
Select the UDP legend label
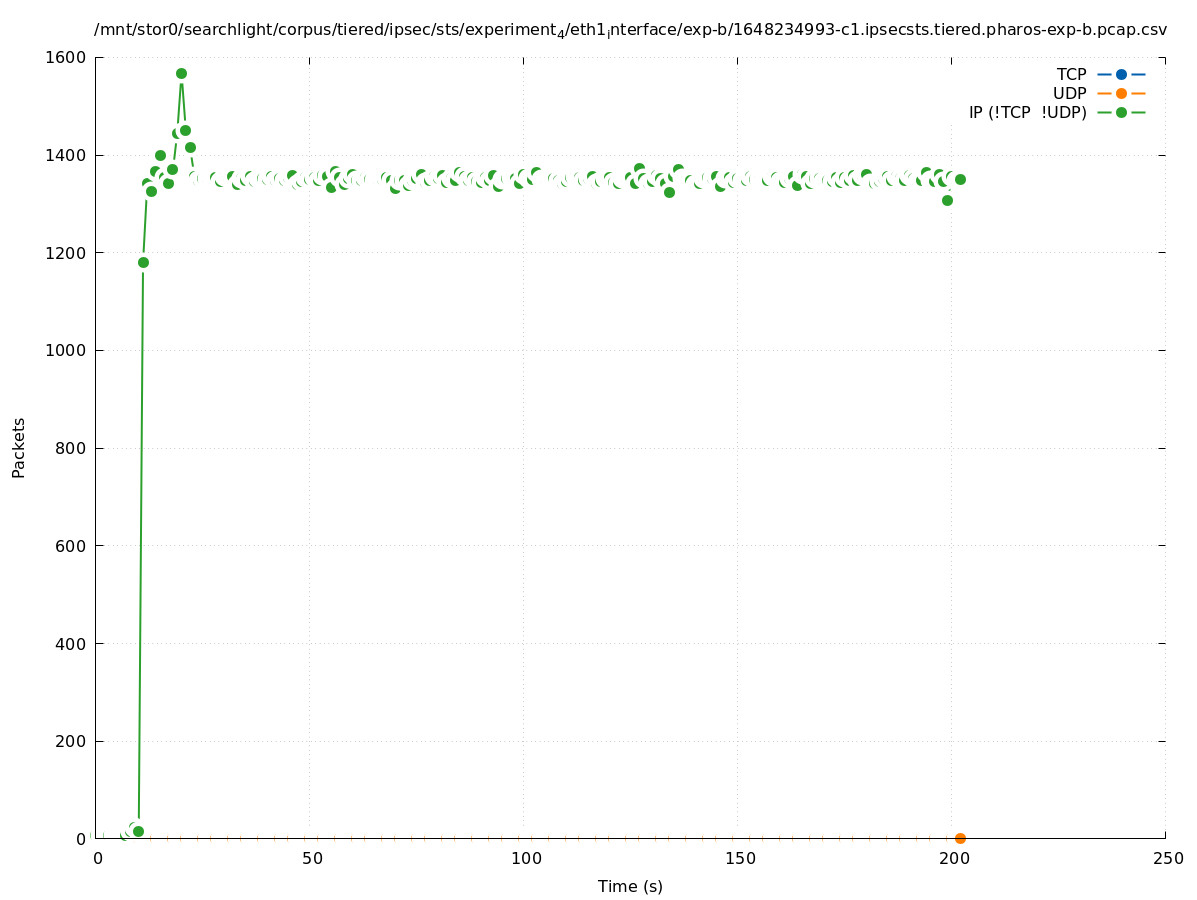(x=1069, y=94)
